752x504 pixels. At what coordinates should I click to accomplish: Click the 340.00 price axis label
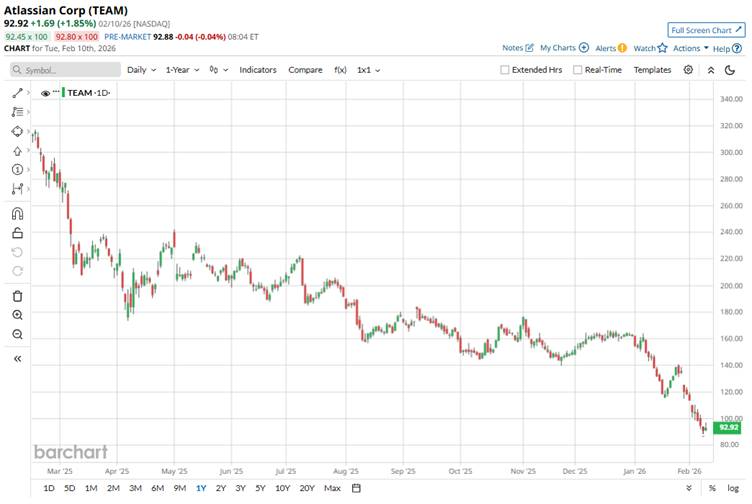[x=731, y=99]
